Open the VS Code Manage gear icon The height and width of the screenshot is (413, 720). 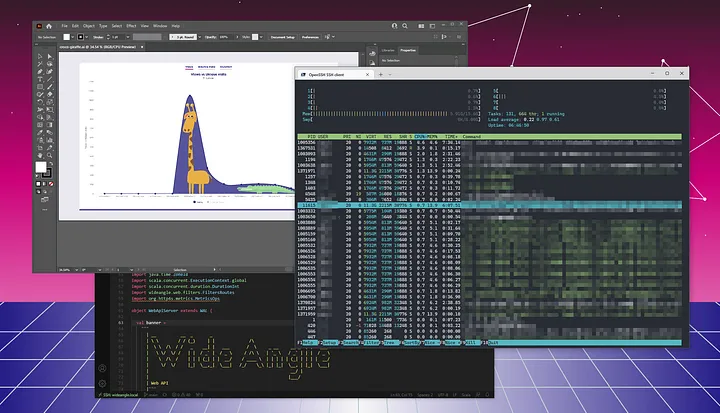coord(103,383)
